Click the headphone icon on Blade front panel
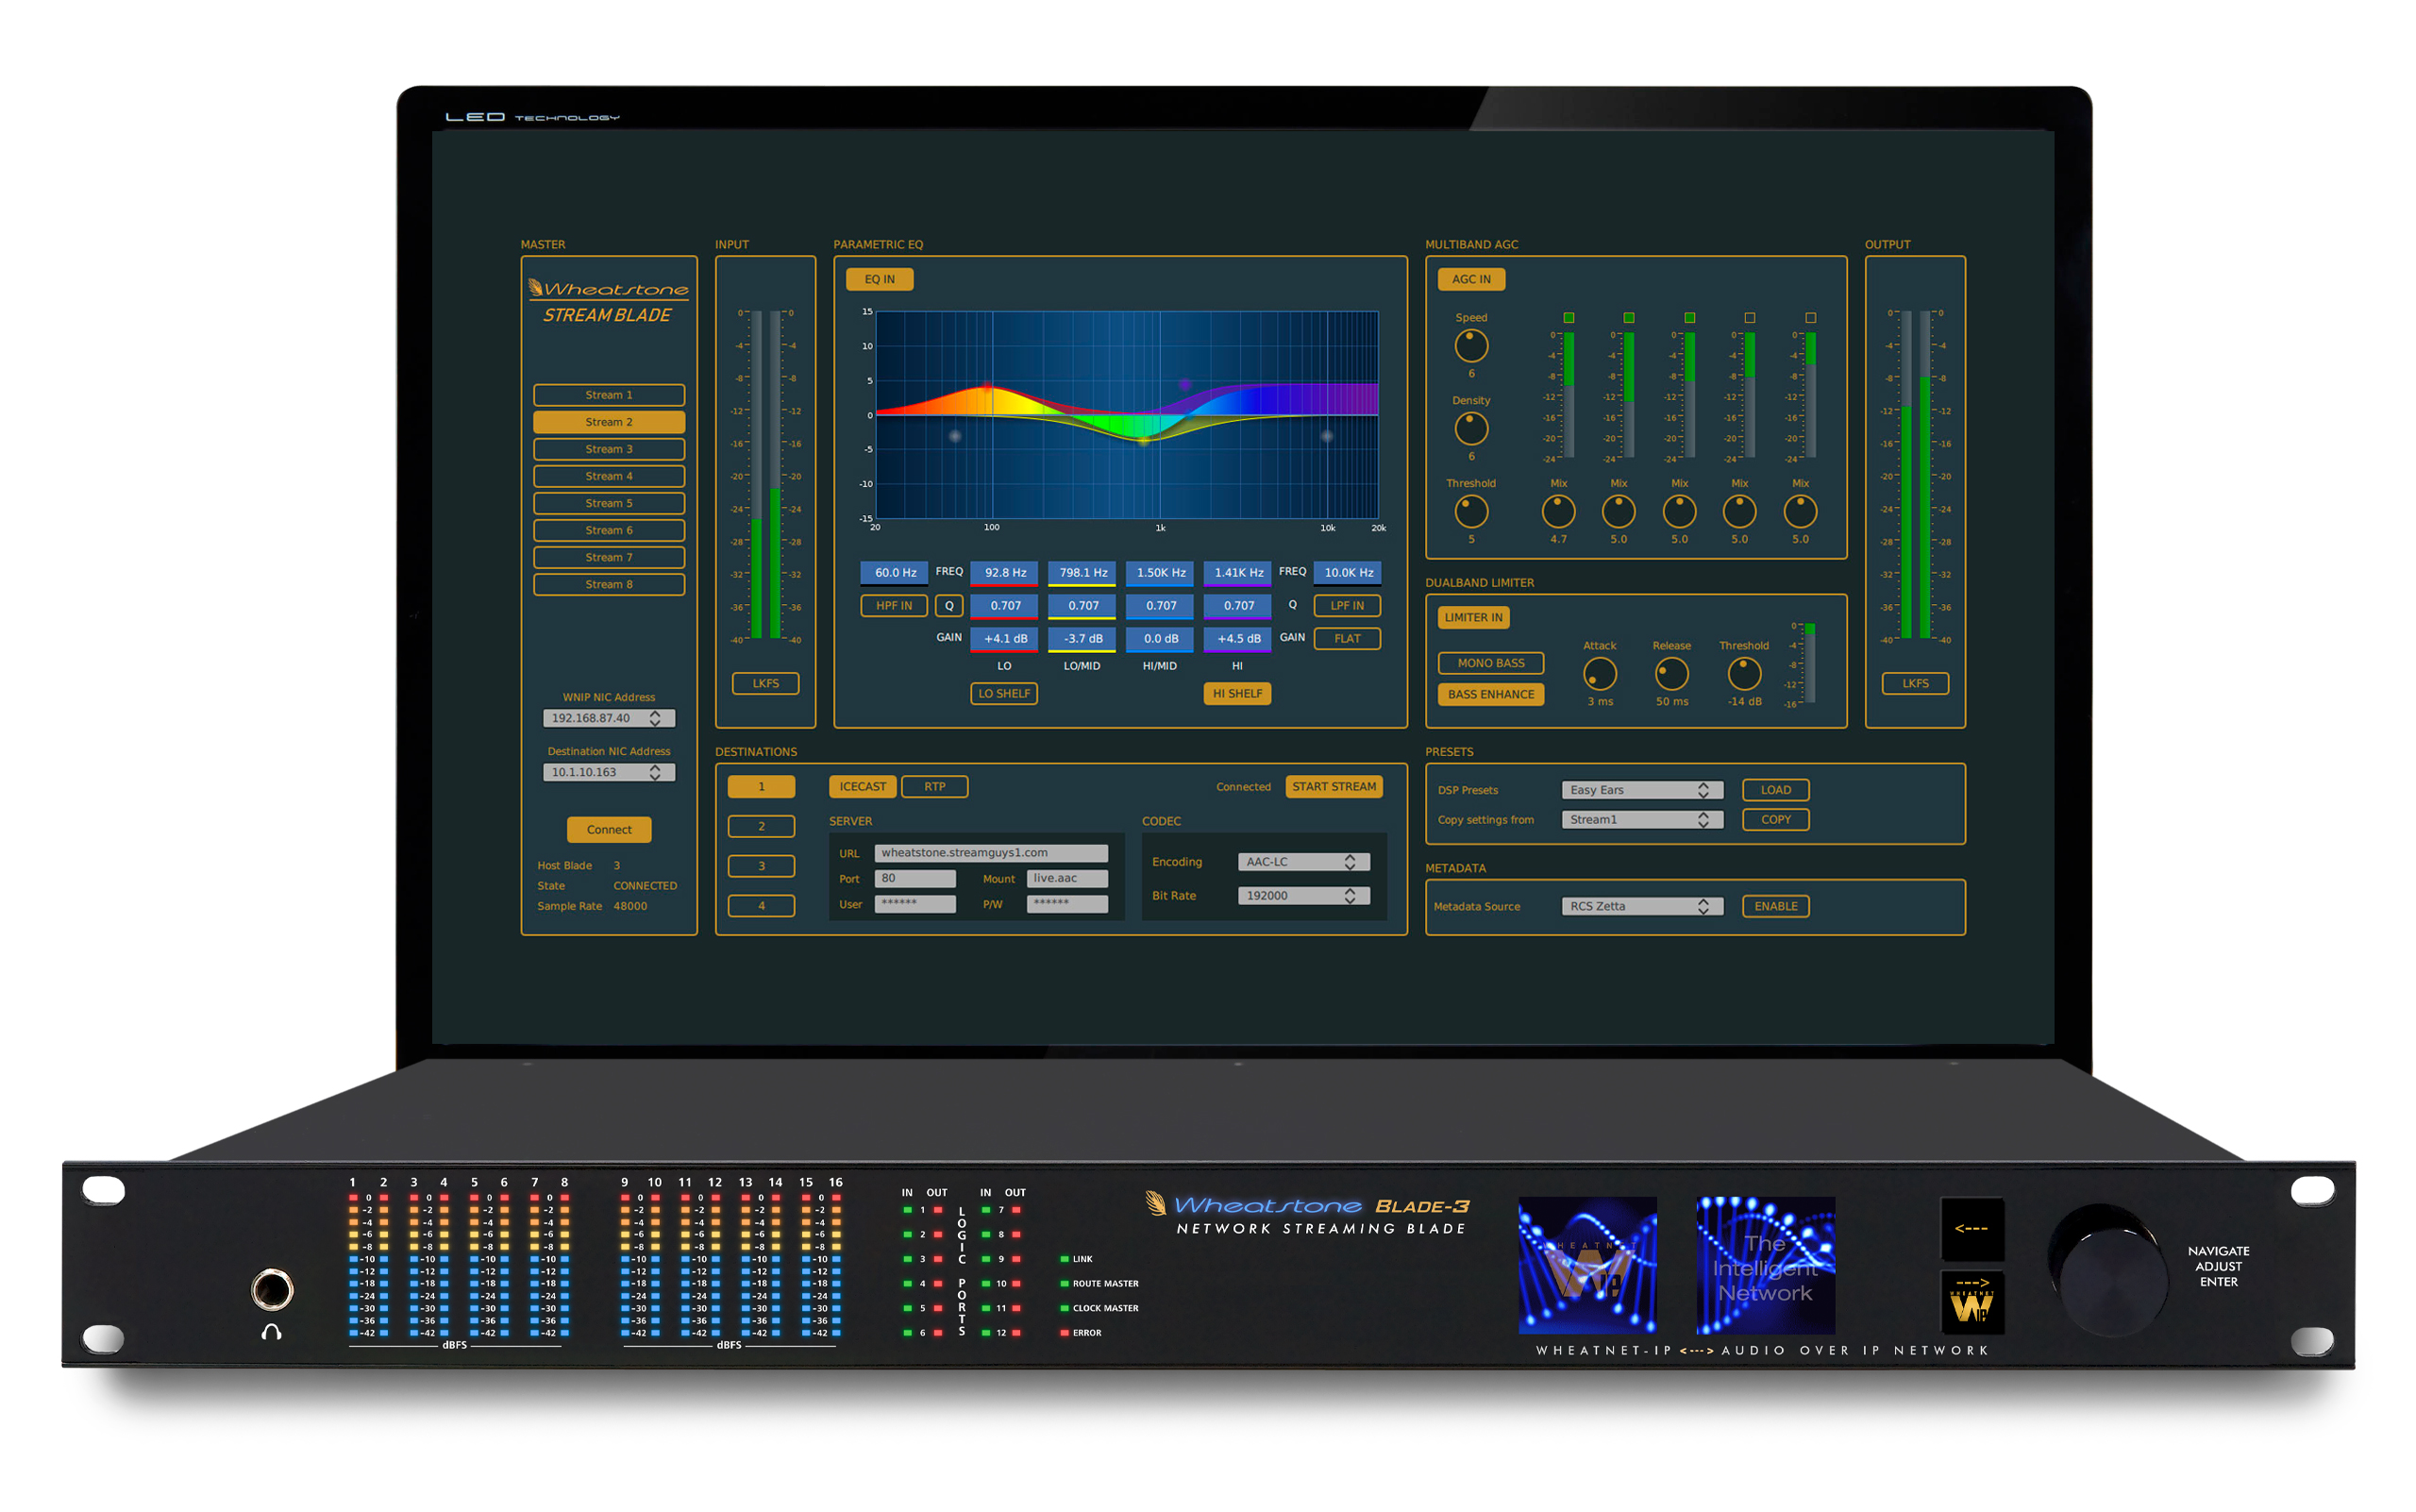2416x1512 pixels. [x=271, y=1332]
